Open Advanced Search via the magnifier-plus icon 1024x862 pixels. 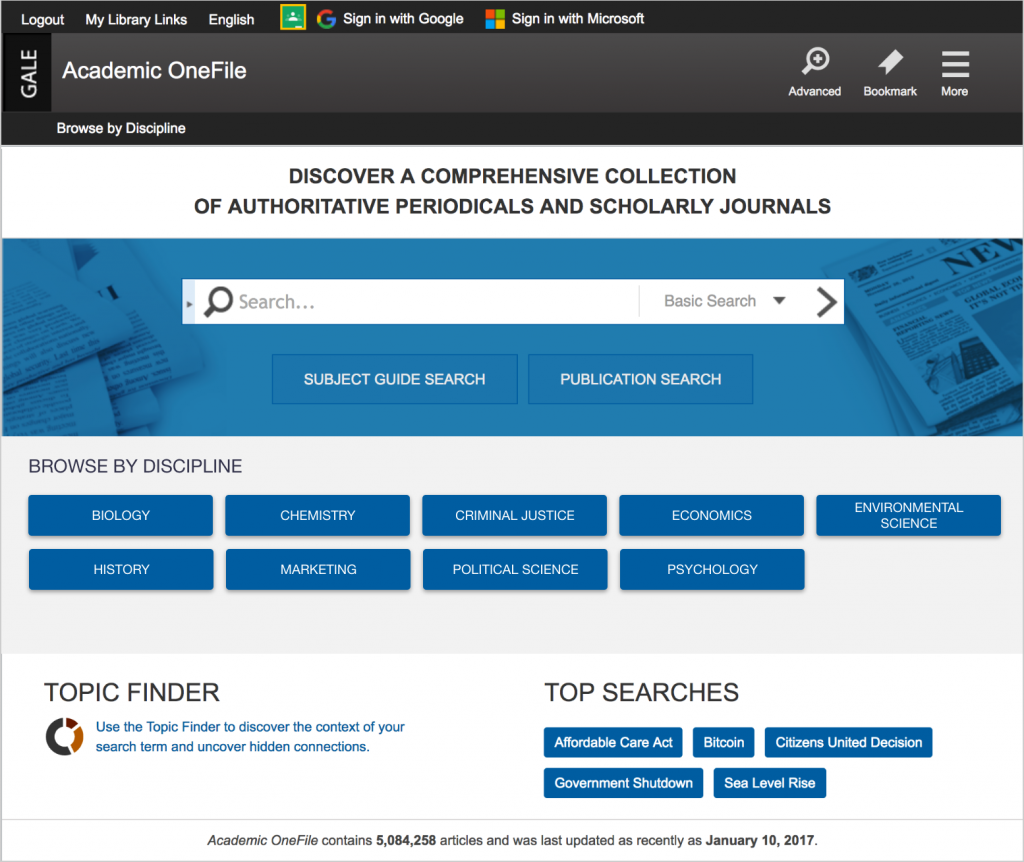pyautogui.click(x=814, y=62)
